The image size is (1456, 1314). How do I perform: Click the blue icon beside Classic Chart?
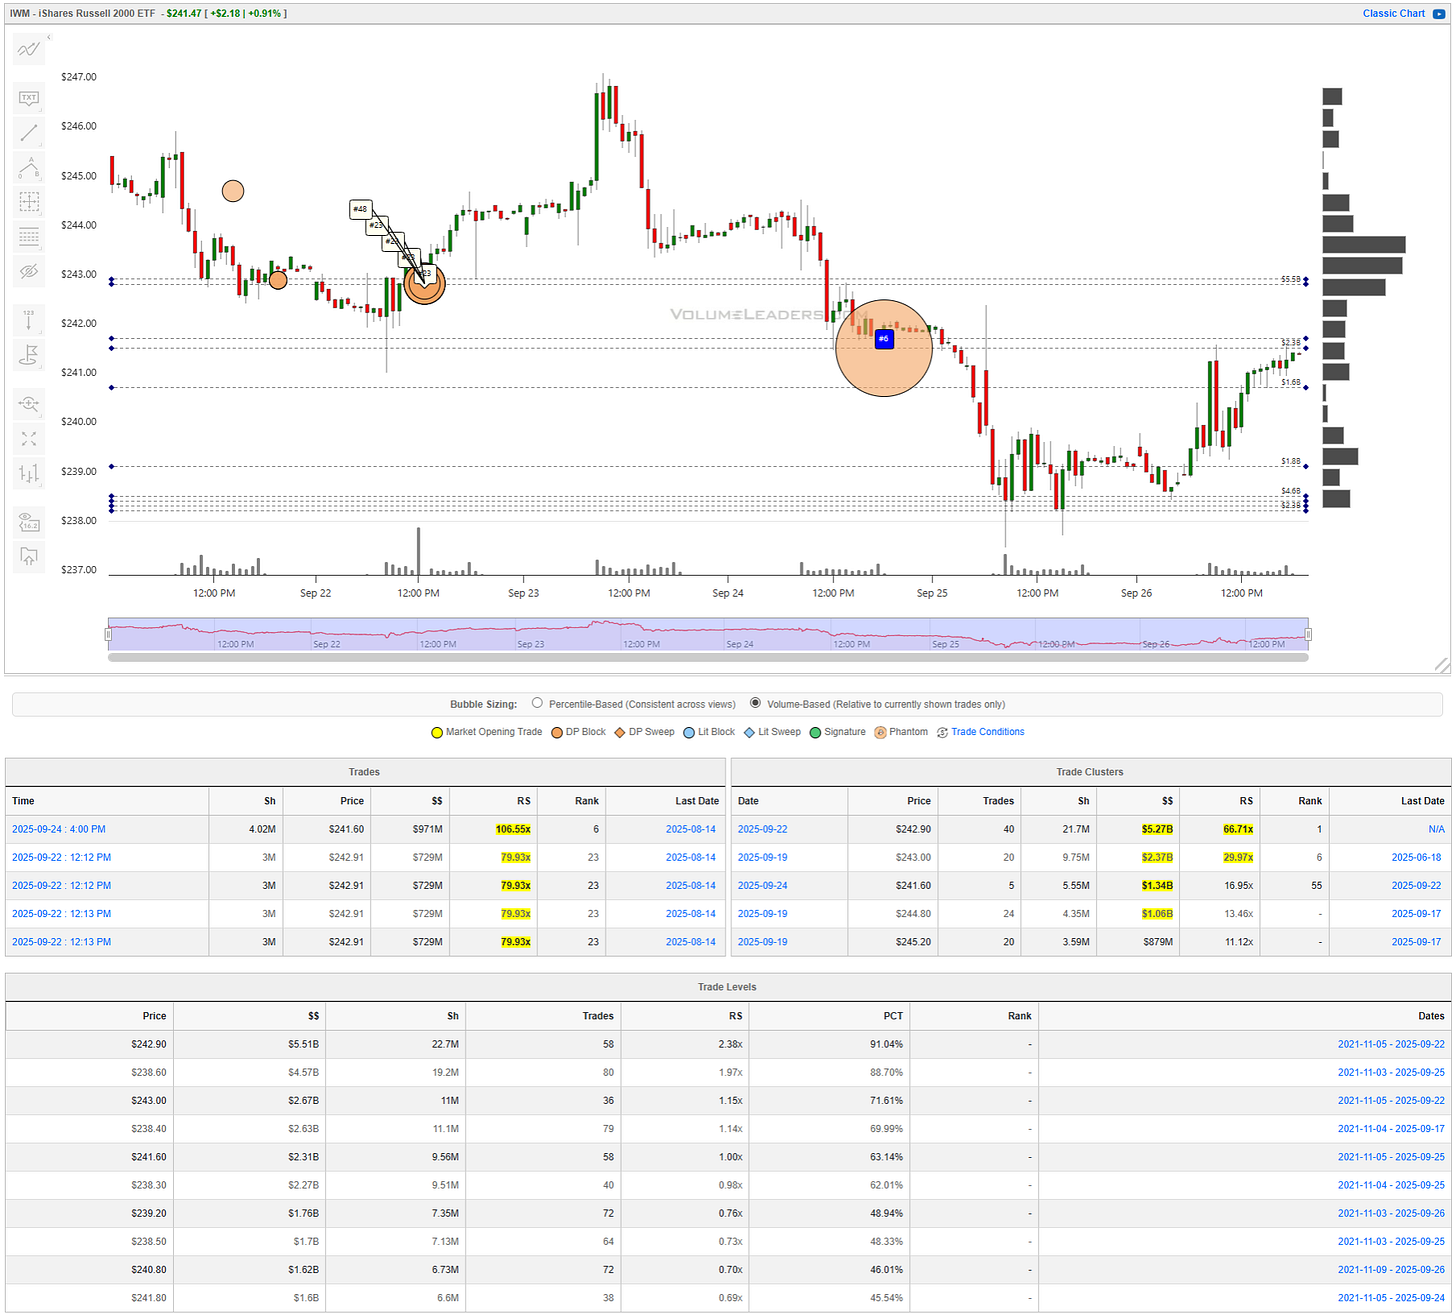[x=1439, y=14]
